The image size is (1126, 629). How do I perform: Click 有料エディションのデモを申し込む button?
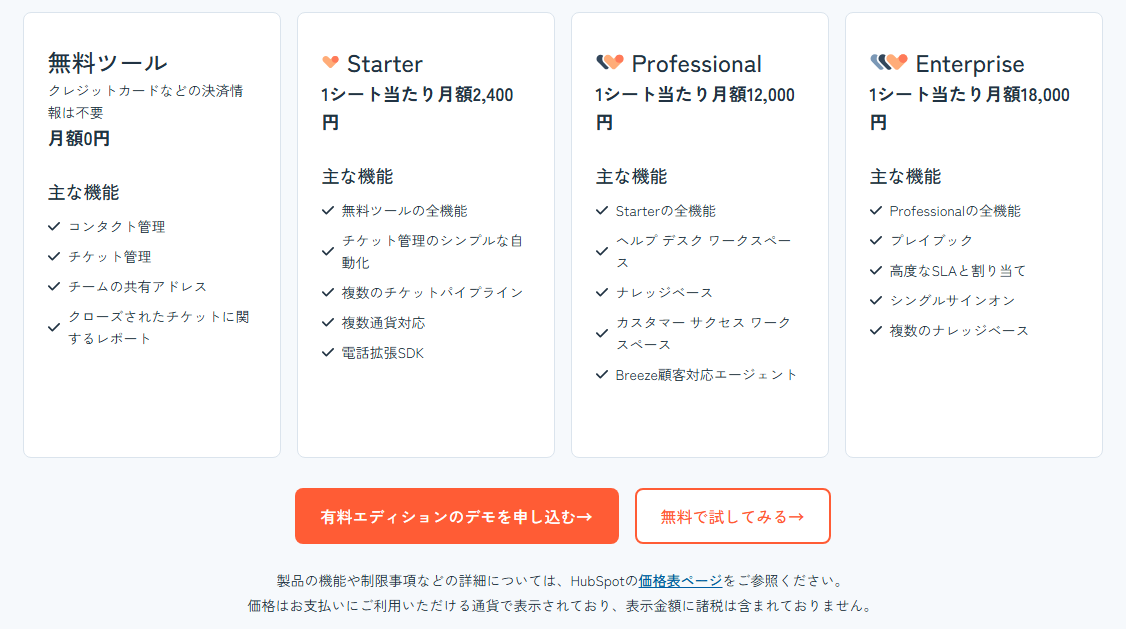tap(456, 515)
